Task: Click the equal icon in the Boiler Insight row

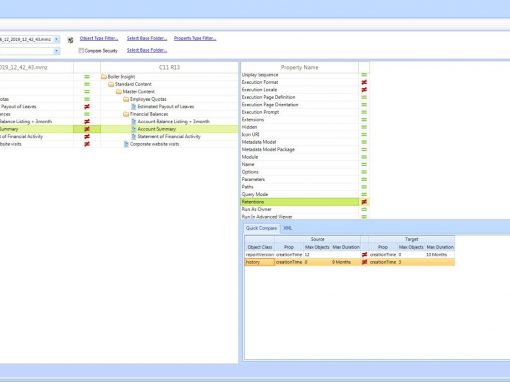Action: pos(87,77)
